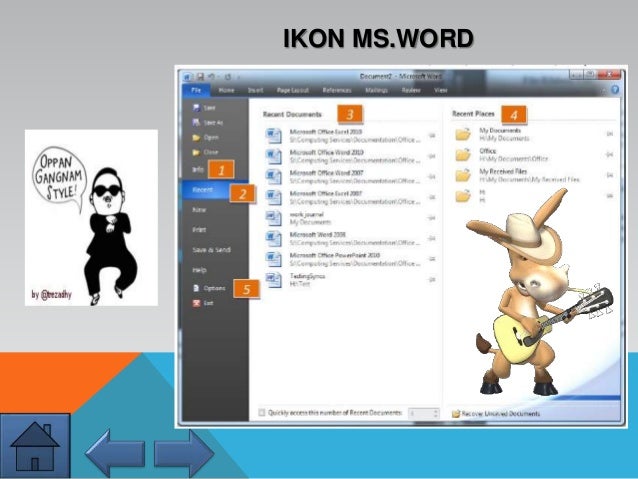Switch to the Mailings tab
638x479 pixels.
[376, 90]
